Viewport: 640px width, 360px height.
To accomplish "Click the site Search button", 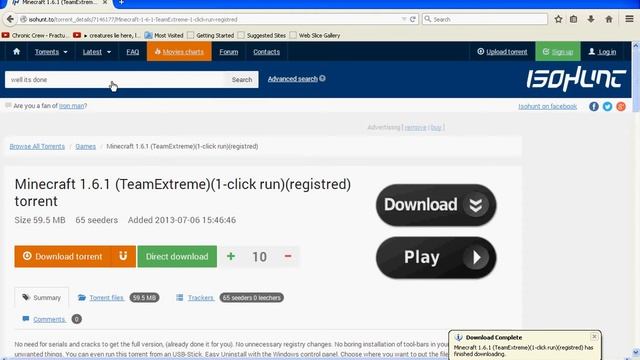I will click(x=242, y=80).
